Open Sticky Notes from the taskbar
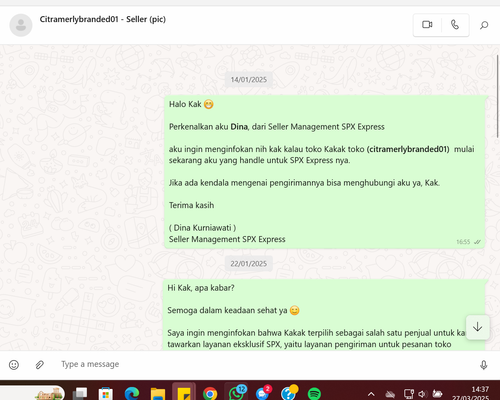 (x=184, y=393)
